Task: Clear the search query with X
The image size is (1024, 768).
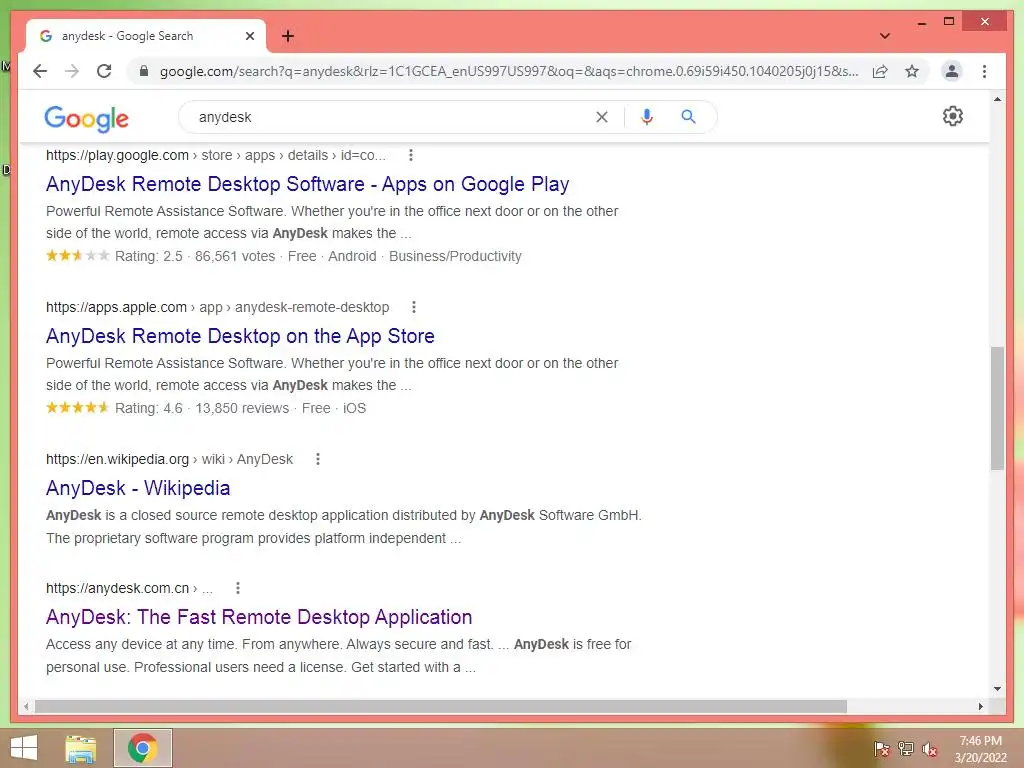Action: coord(601,117)
